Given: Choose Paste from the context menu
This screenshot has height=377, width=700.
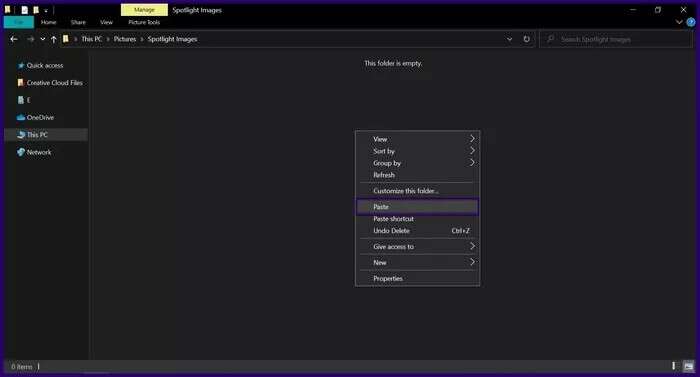Looking at the screenshot, I should click(x=417, y=207).
